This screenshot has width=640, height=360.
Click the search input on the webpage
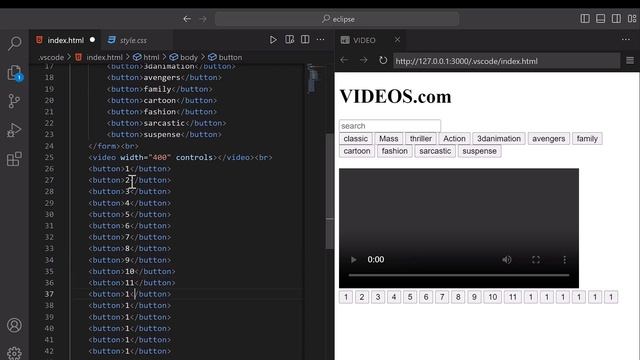[390, 126]
